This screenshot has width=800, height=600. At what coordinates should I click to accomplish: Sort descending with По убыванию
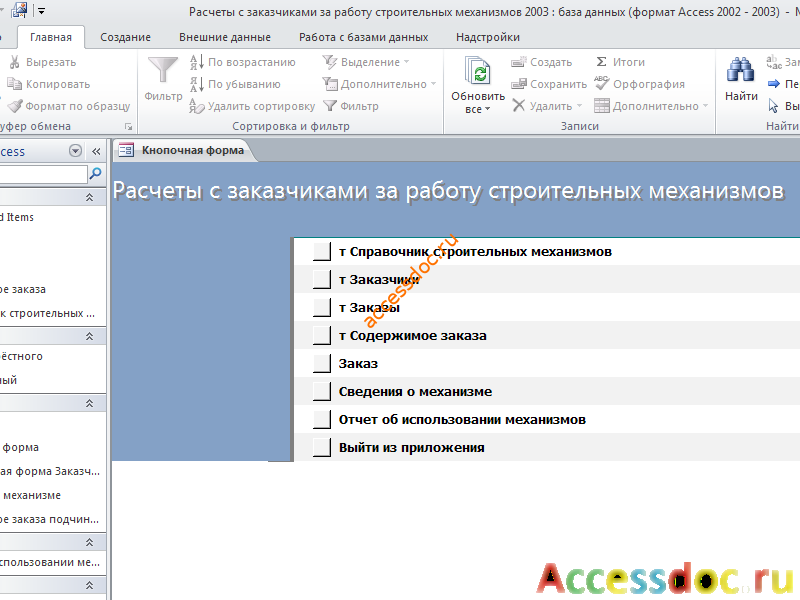tap(235, 84)
